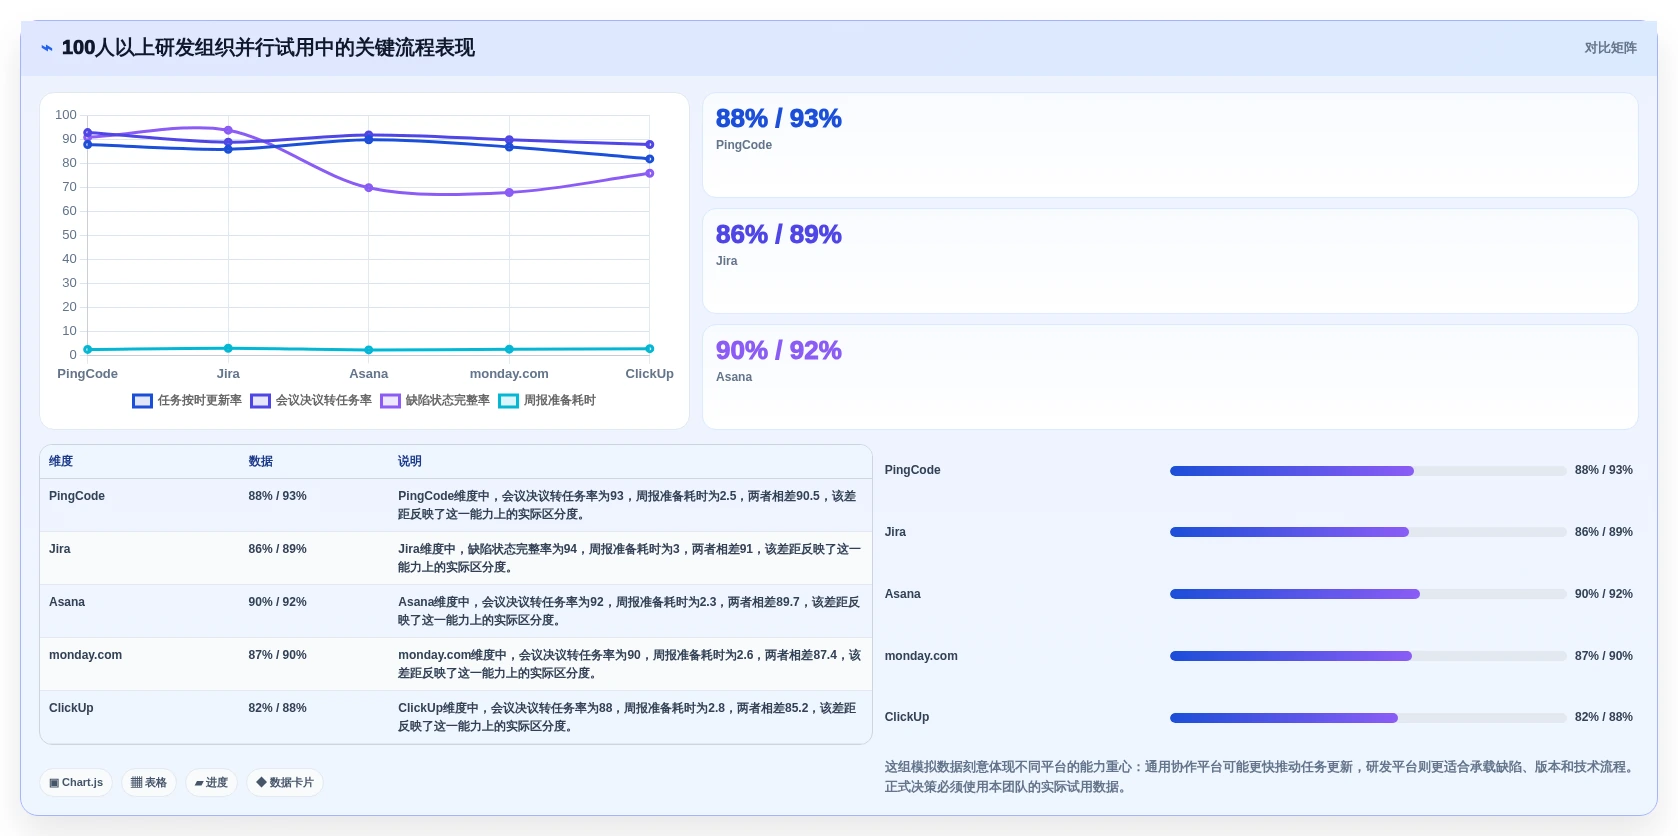The height and width of the screenshot is (836, 1678).
Task: Click the 说明 column header
Action: (410, 461)
